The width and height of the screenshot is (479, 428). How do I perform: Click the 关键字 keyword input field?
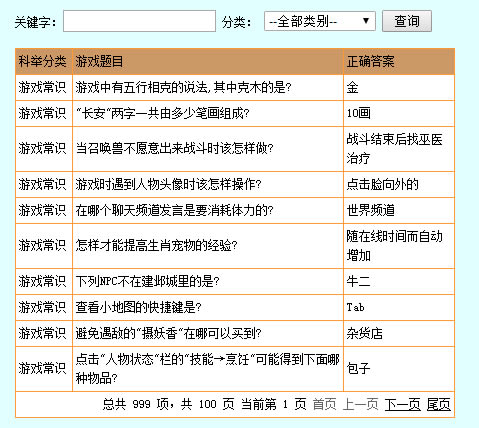point(139,21)
